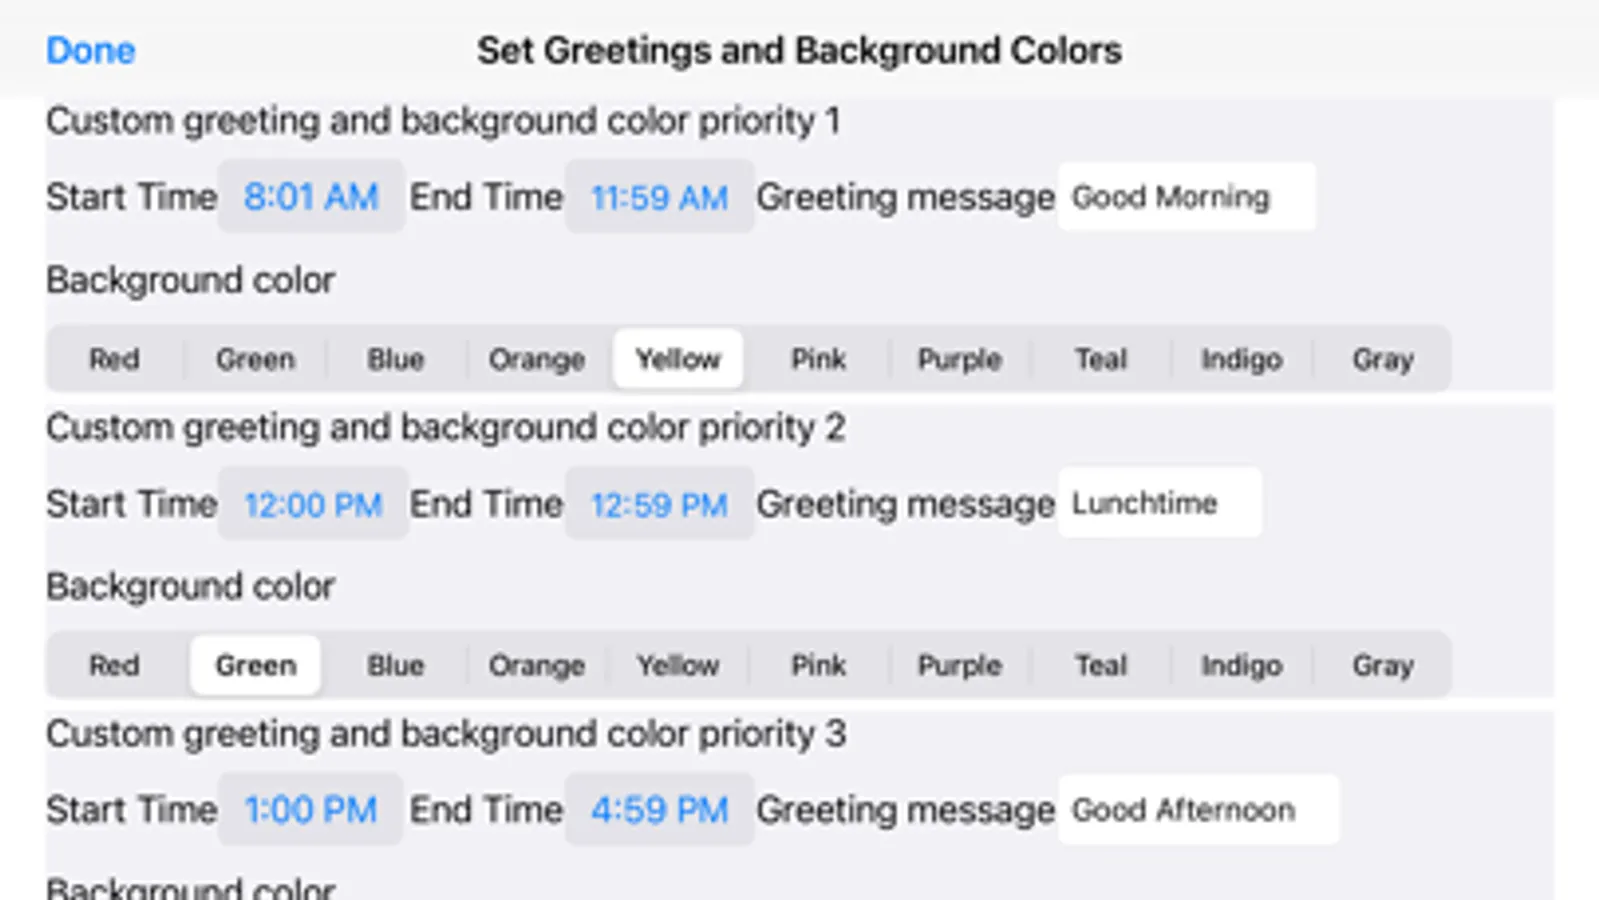The image size is (1599, 900).
Task: Open priority 3 End Time picker (4:59 PM)
Action: click(659, 810)
